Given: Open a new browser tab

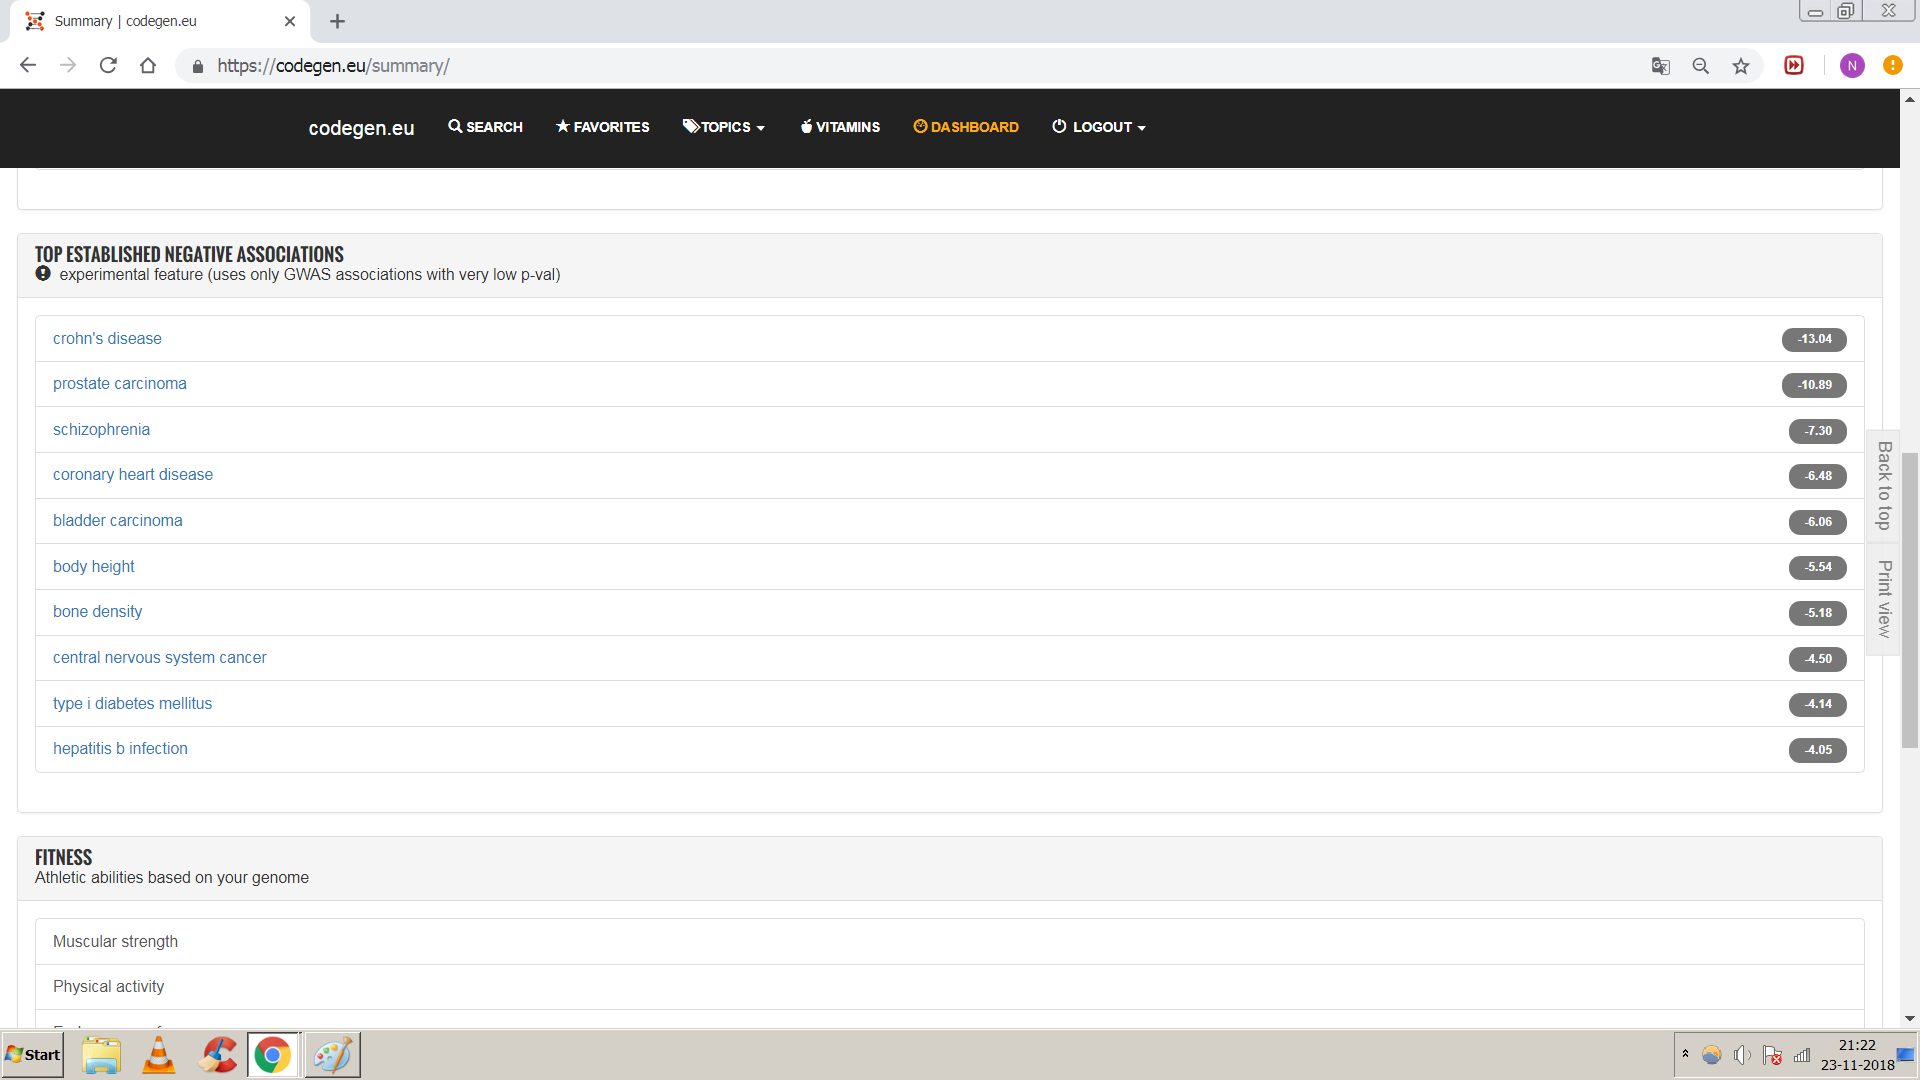Looking at the screenshot, I should [x=337, y=21].
